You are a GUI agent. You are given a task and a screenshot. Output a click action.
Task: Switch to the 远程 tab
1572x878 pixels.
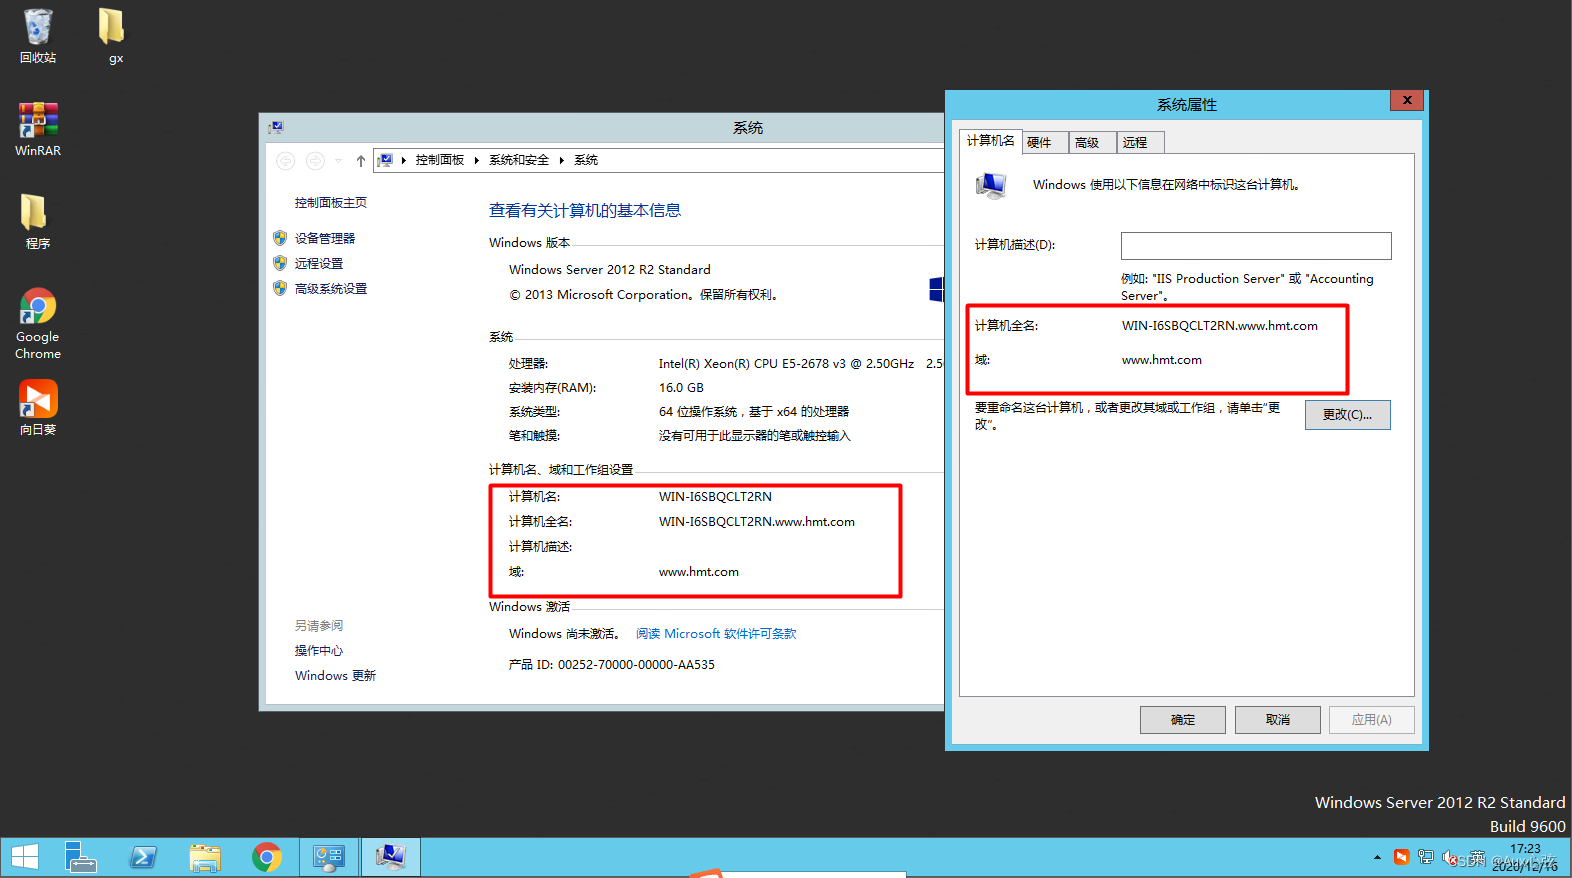(x=1139, y=143)
